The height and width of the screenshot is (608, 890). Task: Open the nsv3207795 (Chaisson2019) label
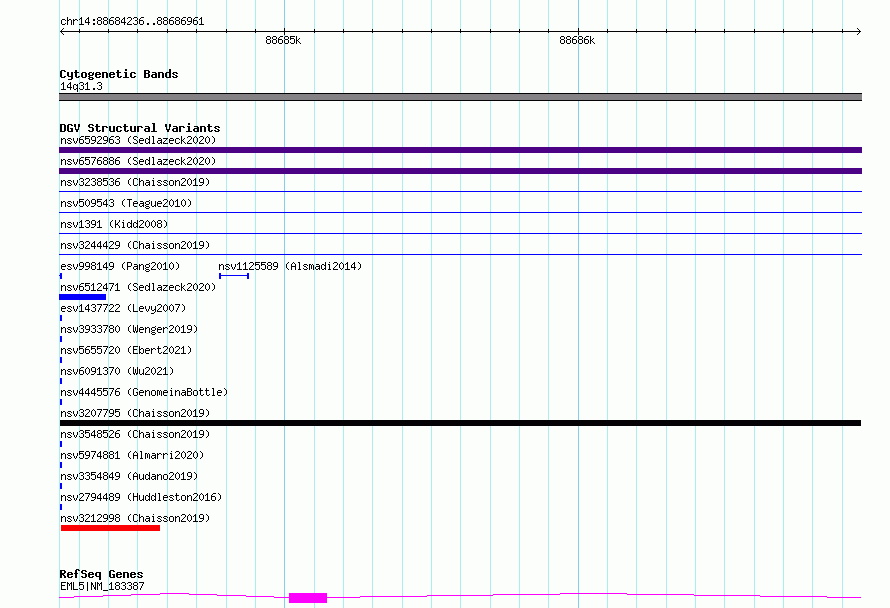[135, 413]
